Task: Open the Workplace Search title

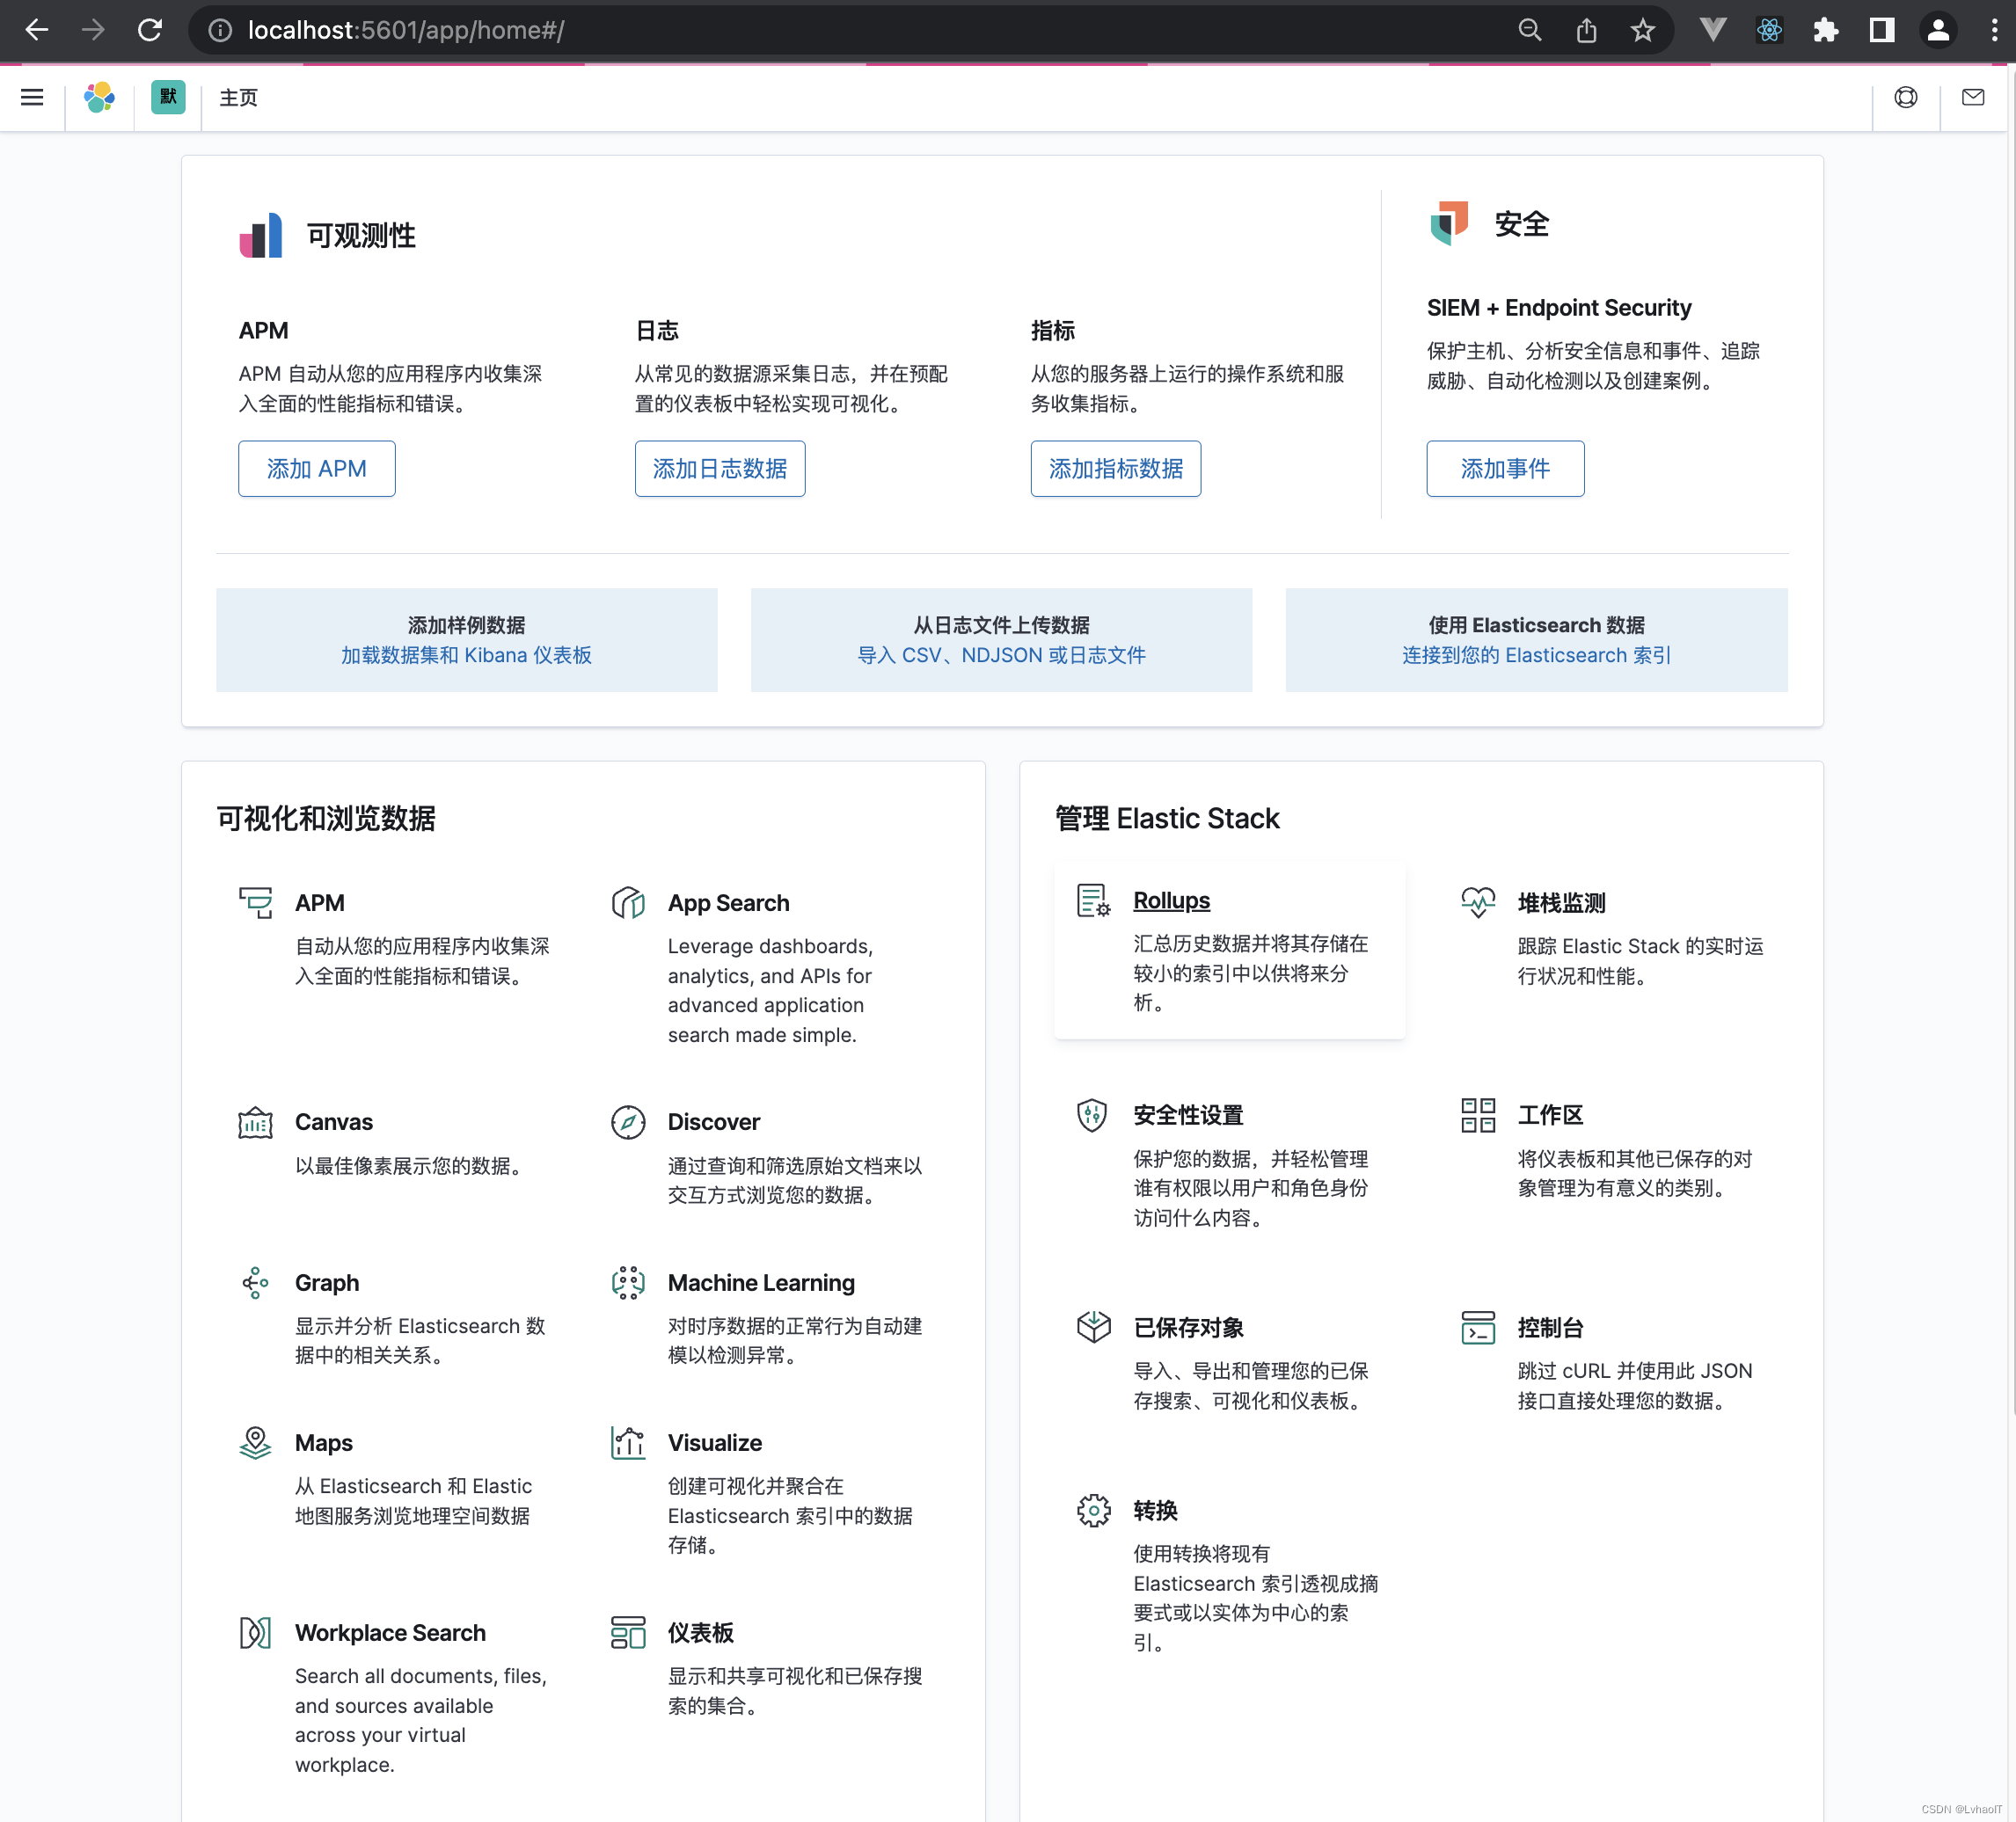Action: [390, 1632]
